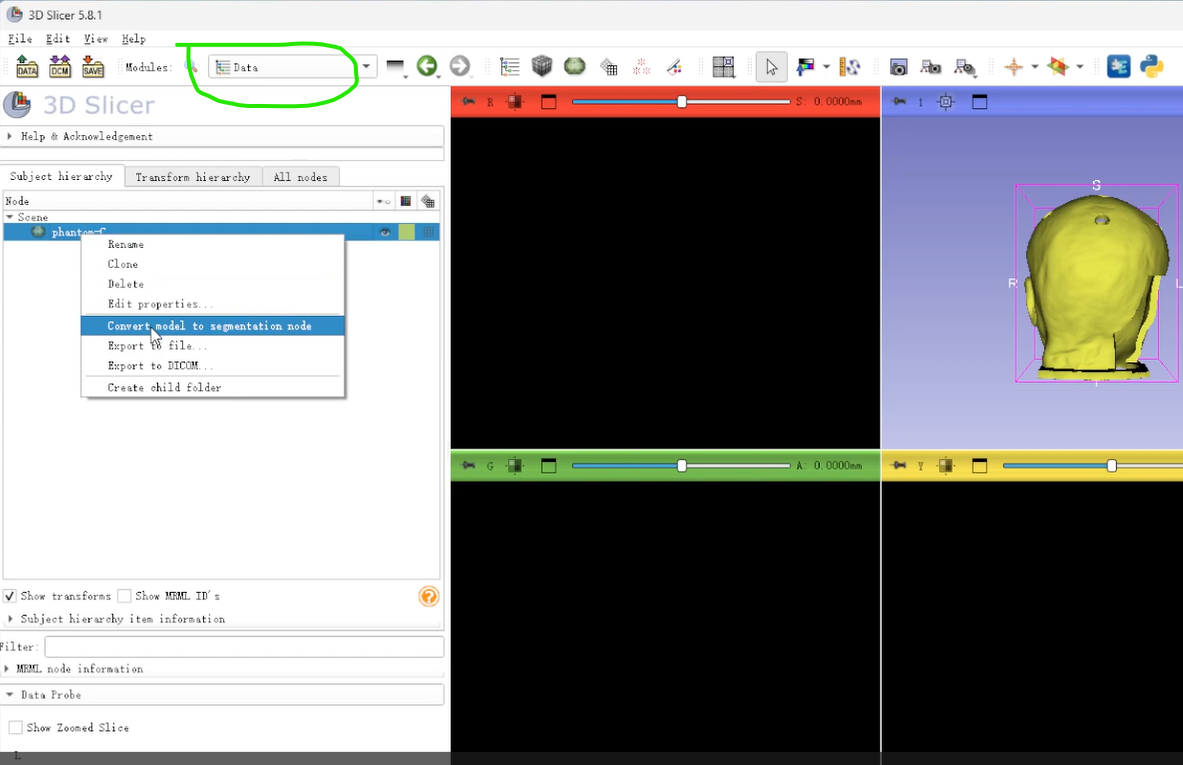Enable Show Zoomed Slice checkbox
The width and height of the screenshot is (1183, 765).
click(x=15, y=727)
